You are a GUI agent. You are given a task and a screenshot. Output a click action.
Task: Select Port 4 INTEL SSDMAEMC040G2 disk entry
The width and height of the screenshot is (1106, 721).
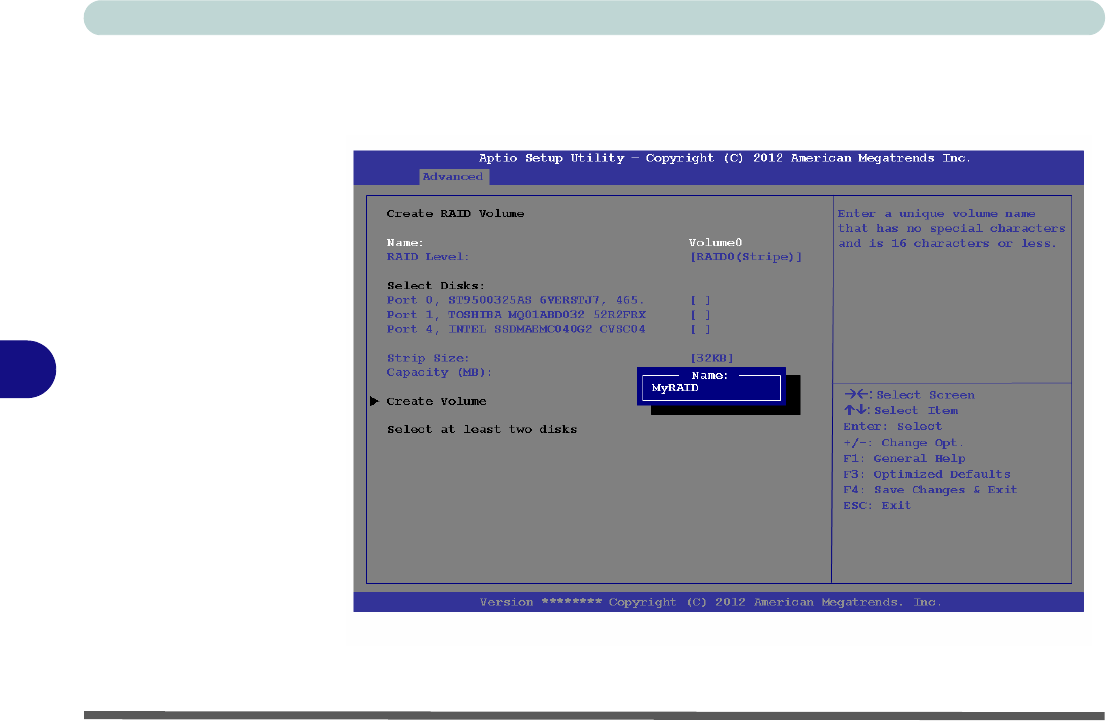(x=516, y=329)
